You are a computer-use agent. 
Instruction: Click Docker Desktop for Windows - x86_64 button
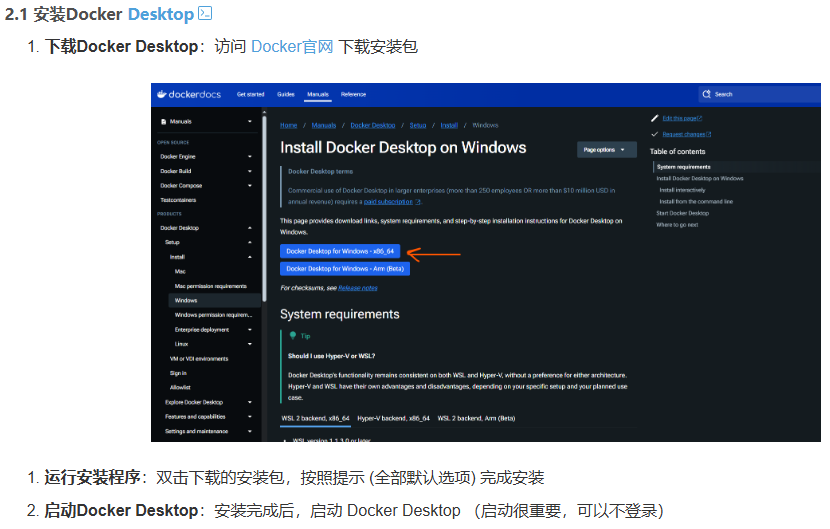(x=340, y=251)
